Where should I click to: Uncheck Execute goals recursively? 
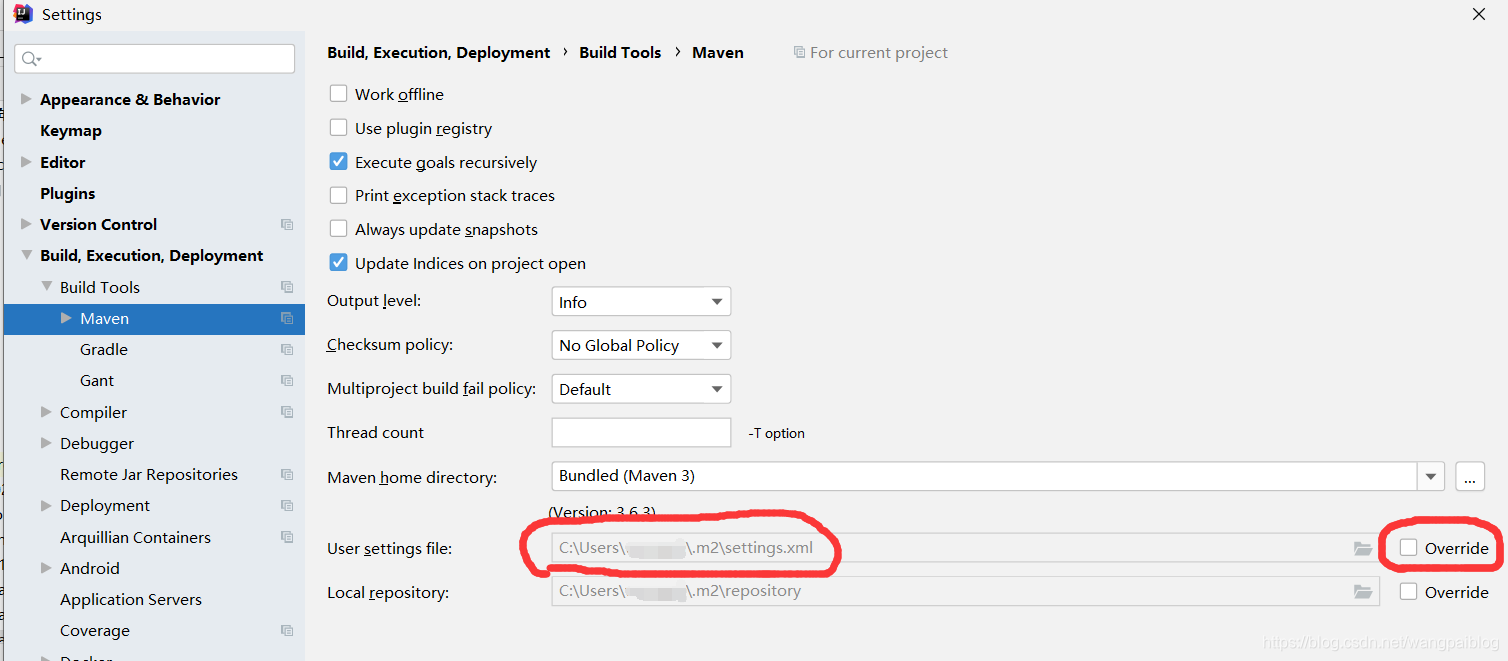[x=339, y=162]
